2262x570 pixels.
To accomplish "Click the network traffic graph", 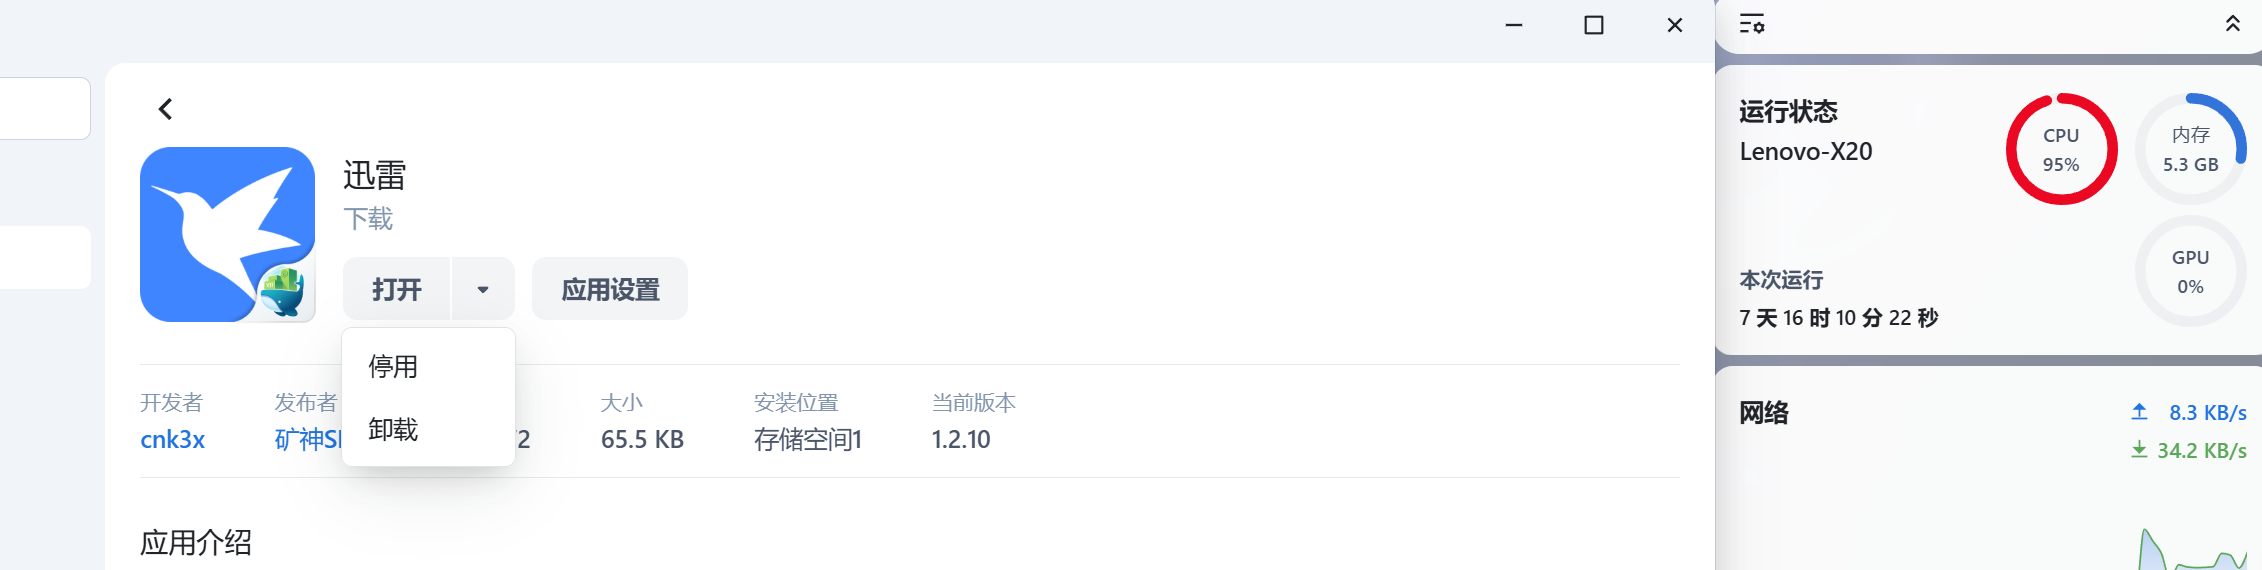I will pyautogui.click(x=2190, y=550).
